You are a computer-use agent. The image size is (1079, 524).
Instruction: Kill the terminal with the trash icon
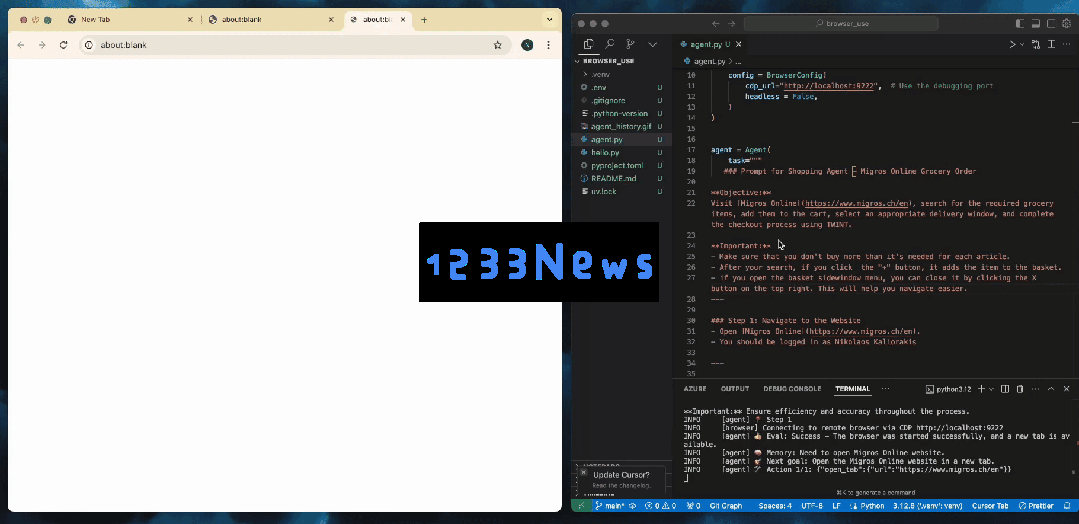coord(1021,389)
